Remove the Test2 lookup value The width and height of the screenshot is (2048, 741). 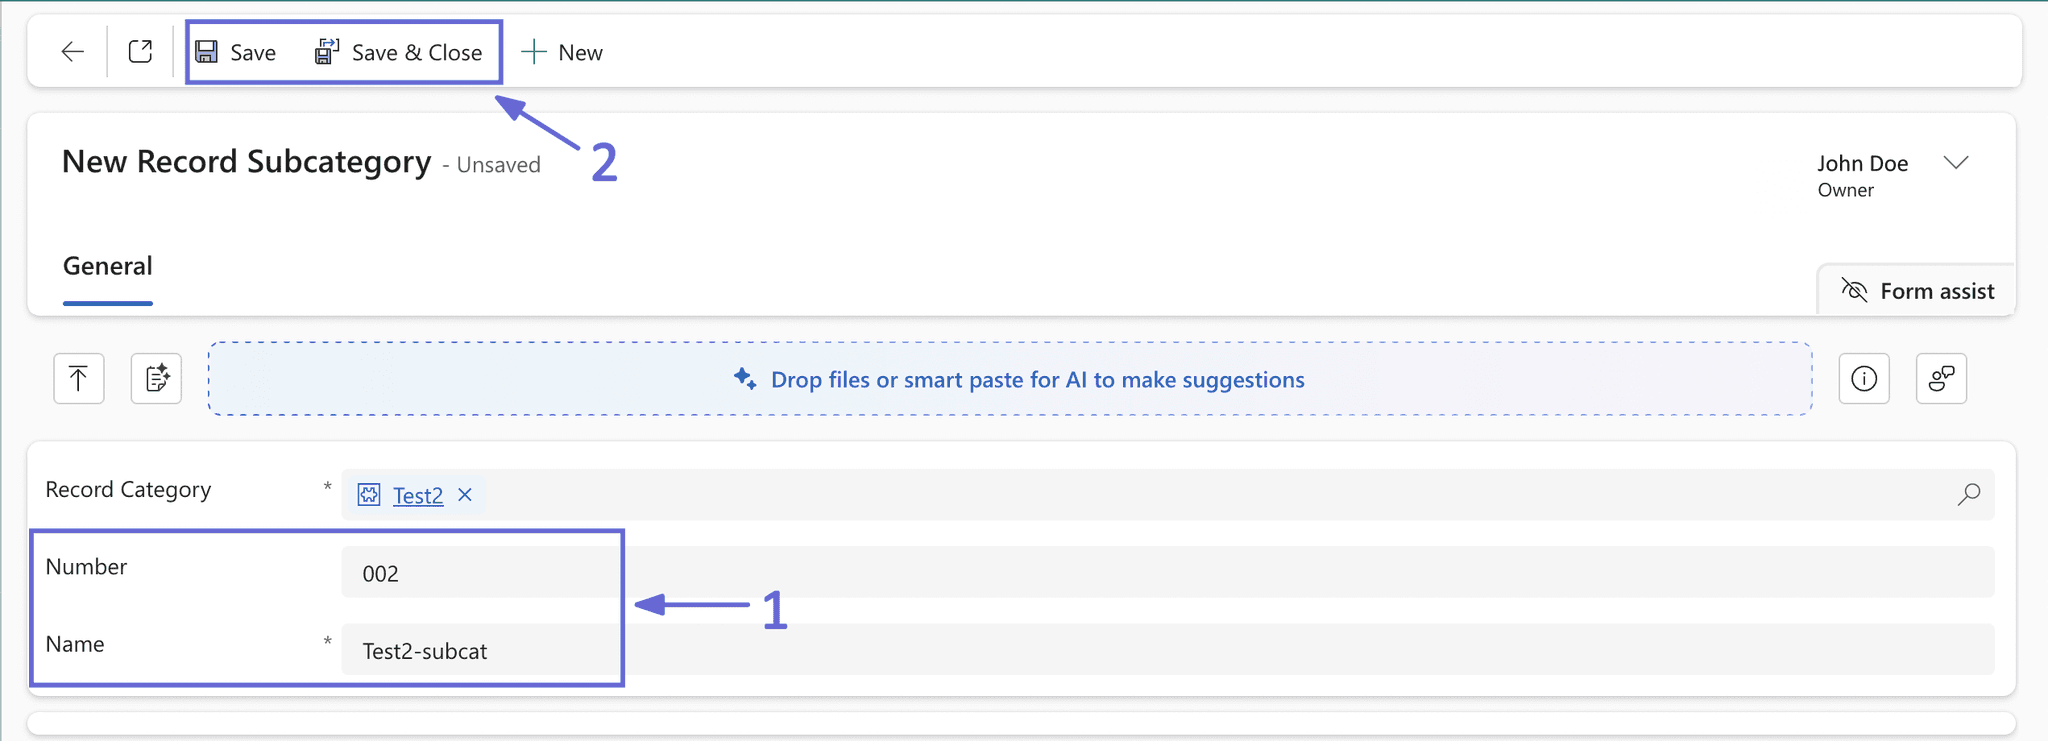[465, 495]
